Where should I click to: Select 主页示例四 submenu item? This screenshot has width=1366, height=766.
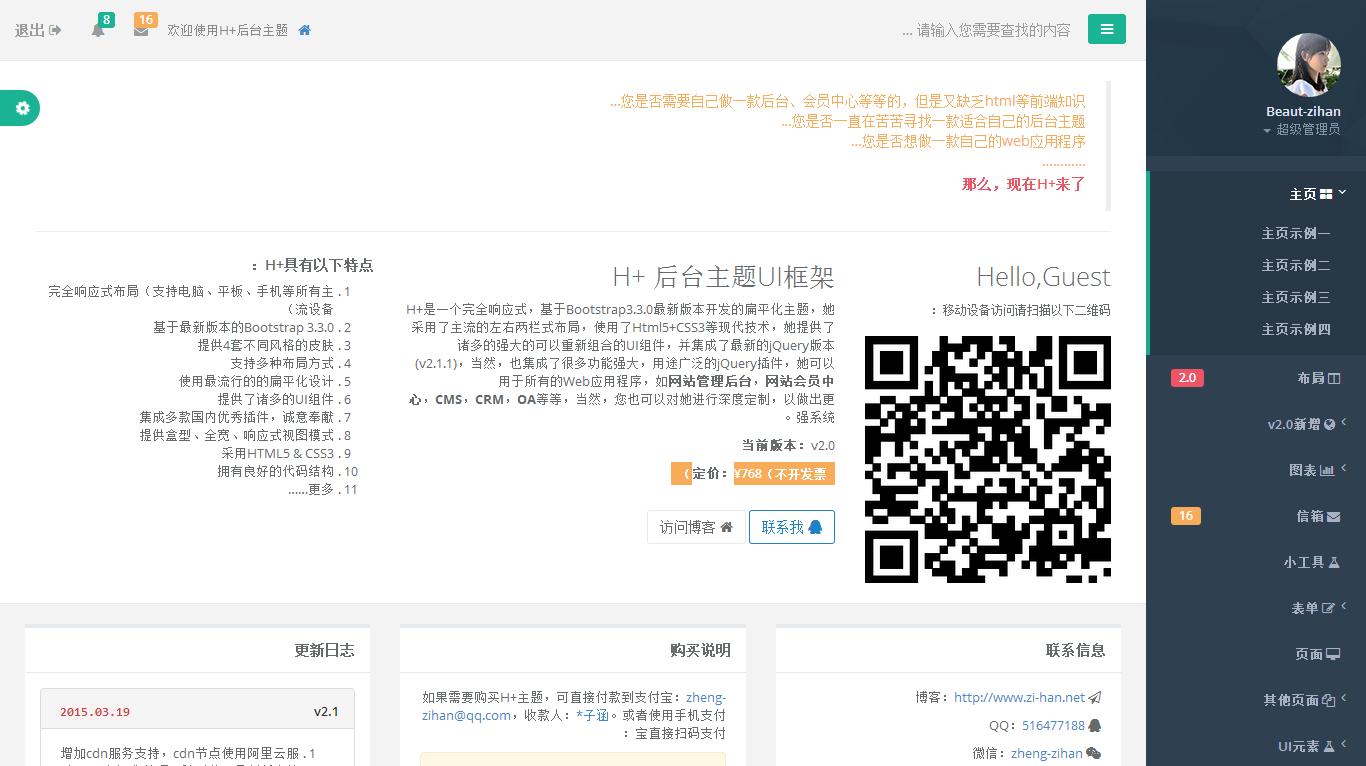(x=1295, y=329)
